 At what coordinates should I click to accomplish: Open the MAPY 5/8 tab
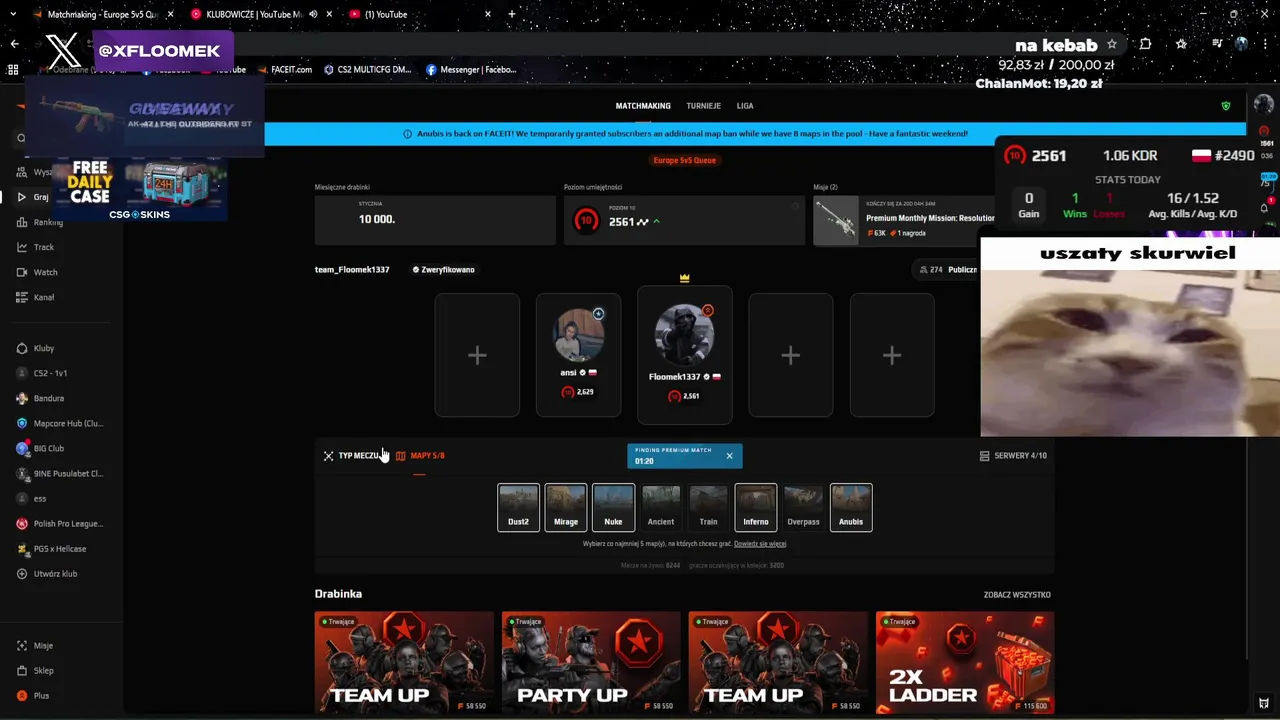(420, 456)
